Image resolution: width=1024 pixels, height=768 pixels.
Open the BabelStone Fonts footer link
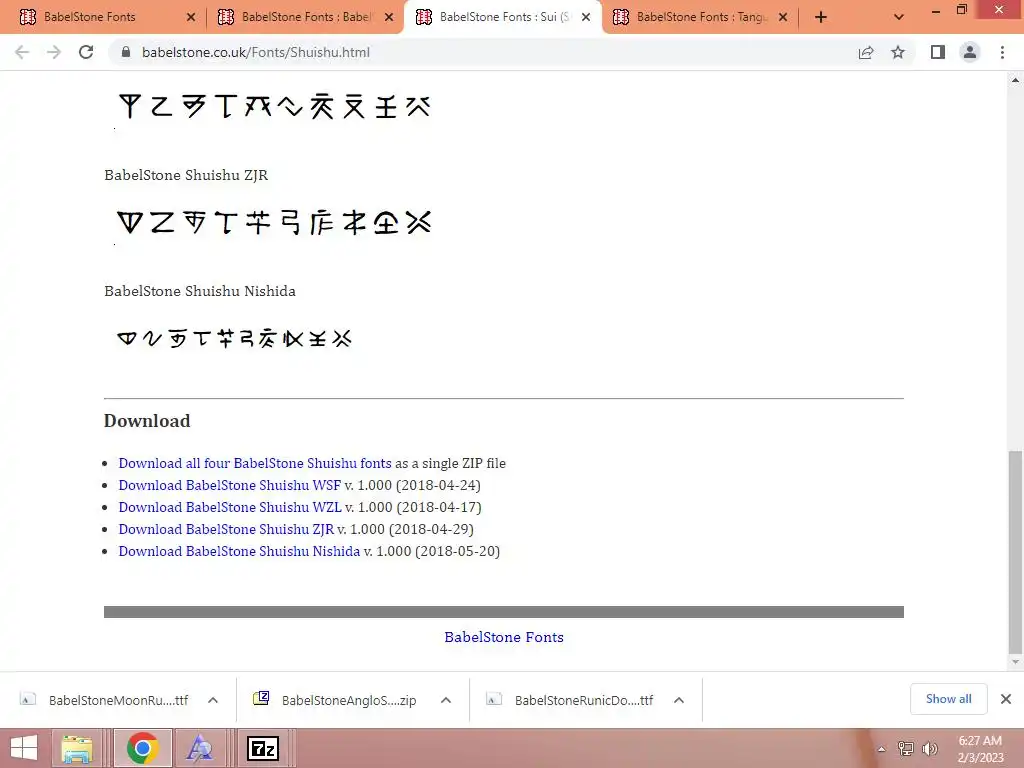coord(504,637)
